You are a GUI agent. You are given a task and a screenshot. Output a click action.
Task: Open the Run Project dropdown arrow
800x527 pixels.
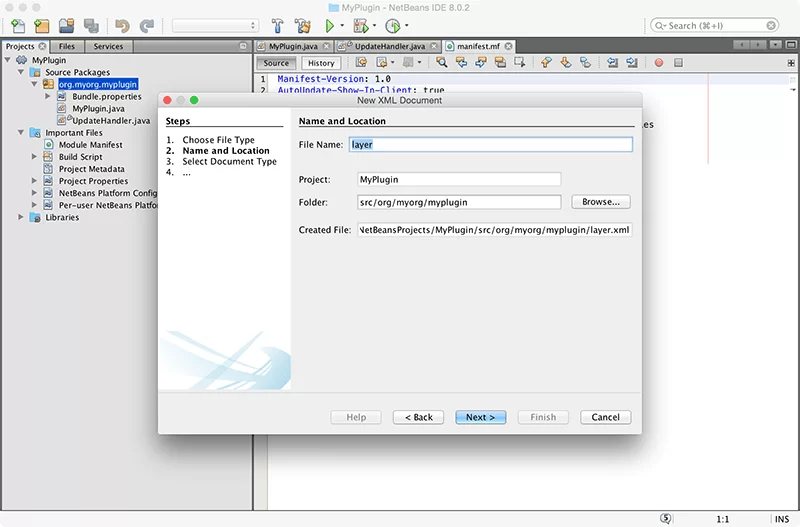point(342,26)
